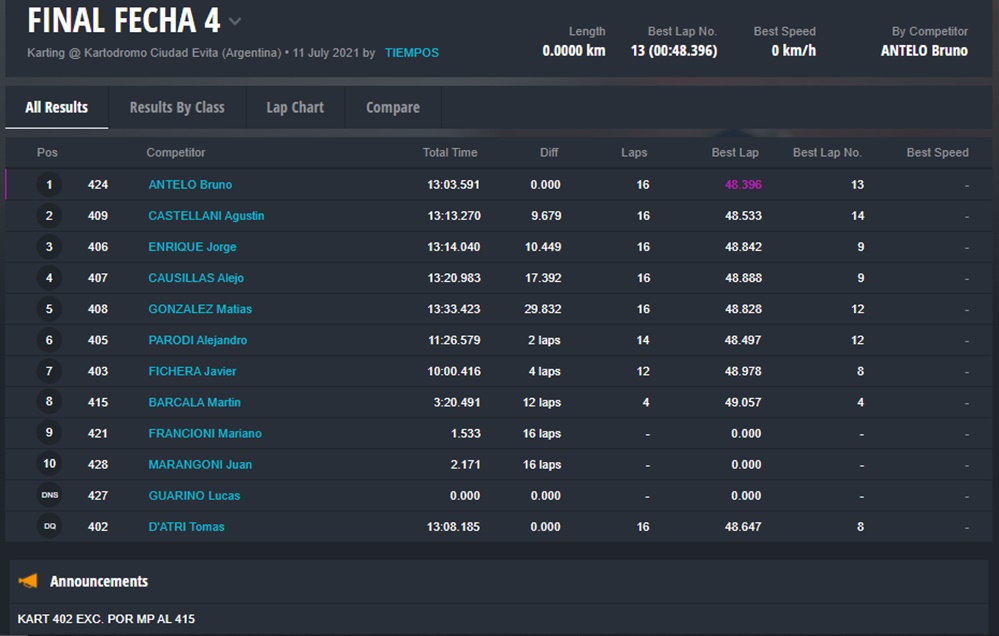The image size is (999, 636).
Task: Open CASTELLANI Agustin competitor page
Action: [x=206, y=216]
